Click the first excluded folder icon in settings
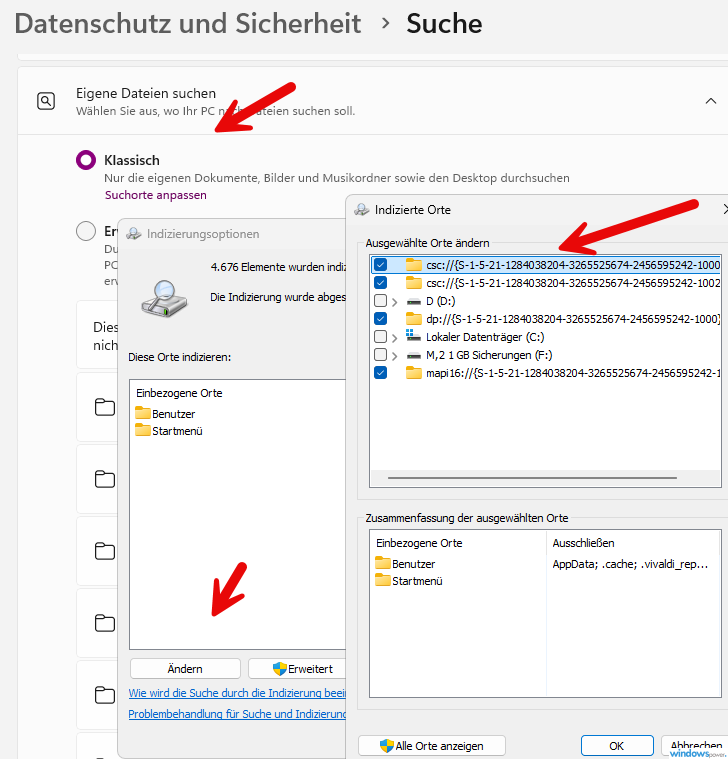The width and height of the screenshot is (728, 759). 105,407
